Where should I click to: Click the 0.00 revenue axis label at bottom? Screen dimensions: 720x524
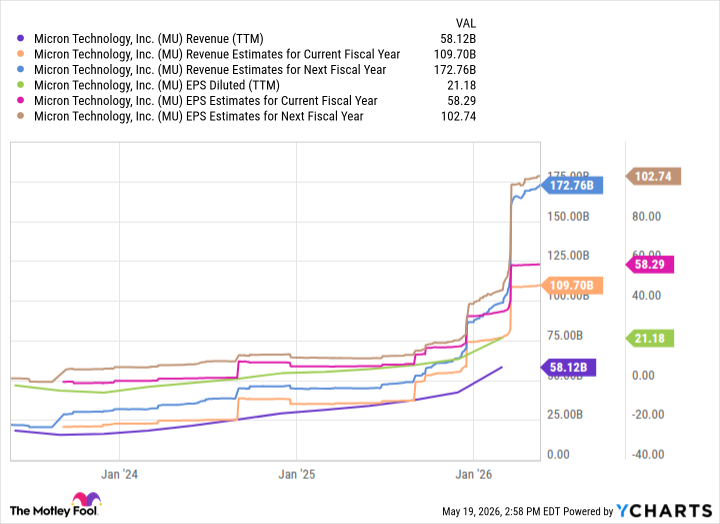point(558,455)
